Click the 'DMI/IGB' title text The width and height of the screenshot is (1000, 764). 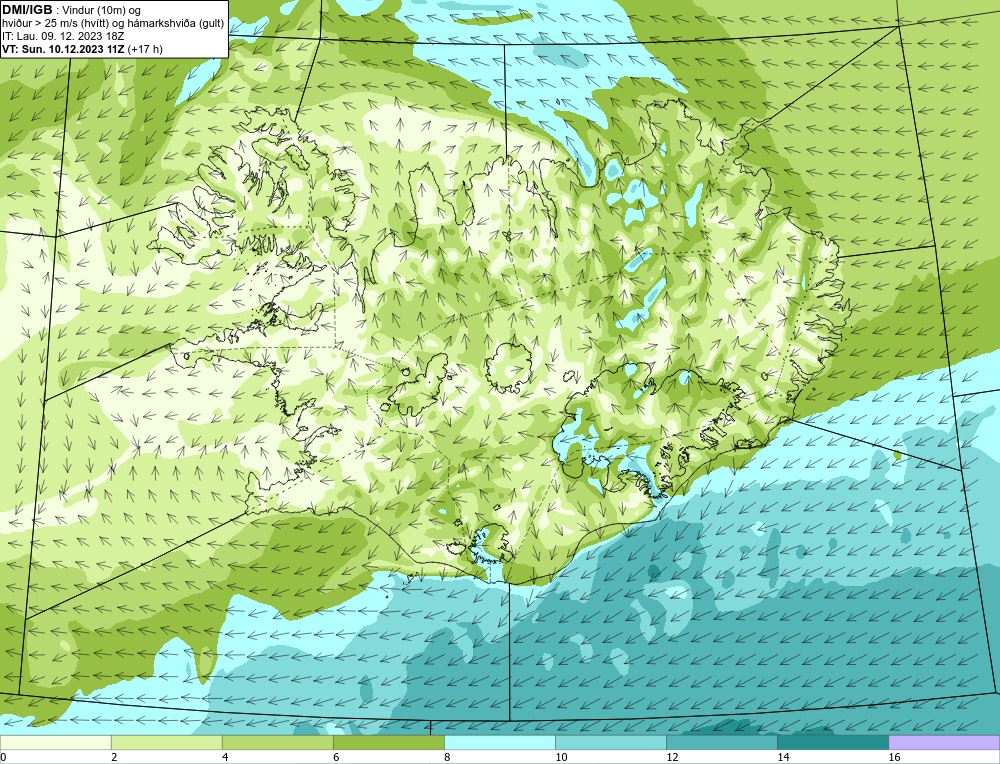(x=27, y=10)
